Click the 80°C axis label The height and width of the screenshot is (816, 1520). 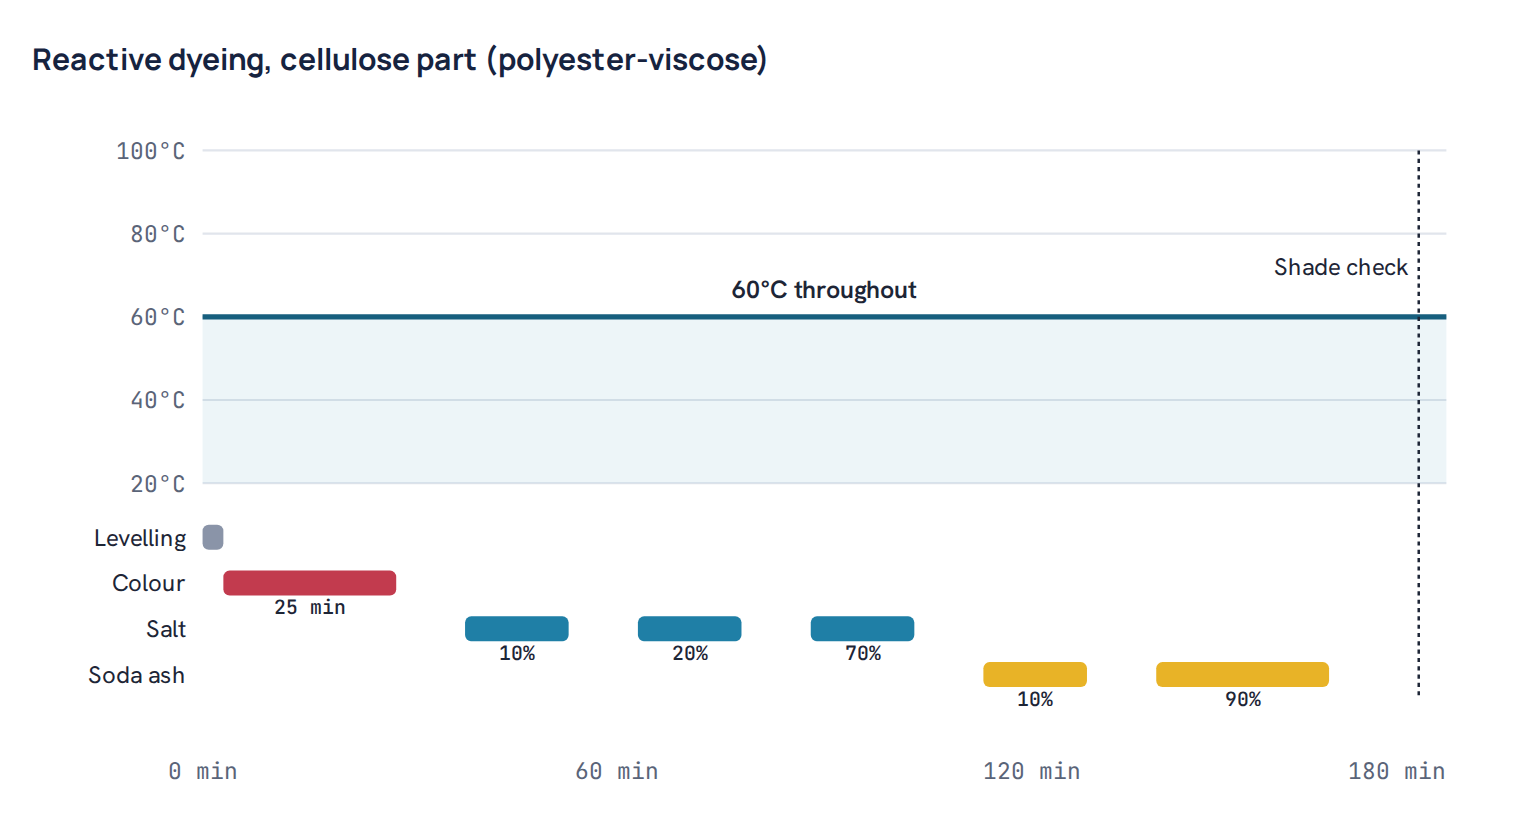click(158, 234)
